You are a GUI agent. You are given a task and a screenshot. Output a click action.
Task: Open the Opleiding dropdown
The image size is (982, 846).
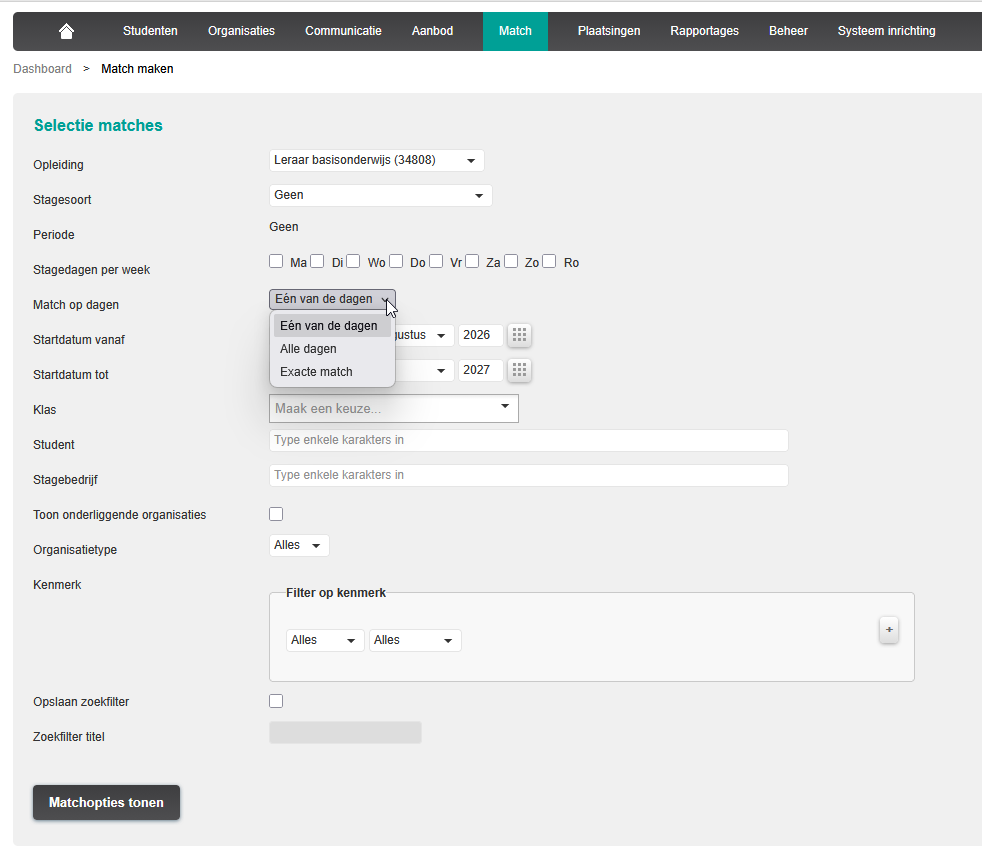[x=376, y=160]
